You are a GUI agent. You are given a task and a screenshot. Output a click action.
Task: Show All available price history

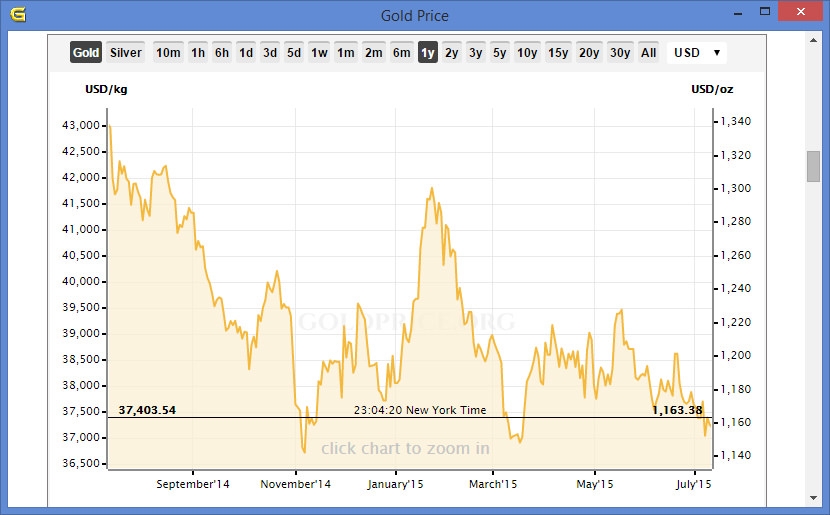[x=648, y=52]
